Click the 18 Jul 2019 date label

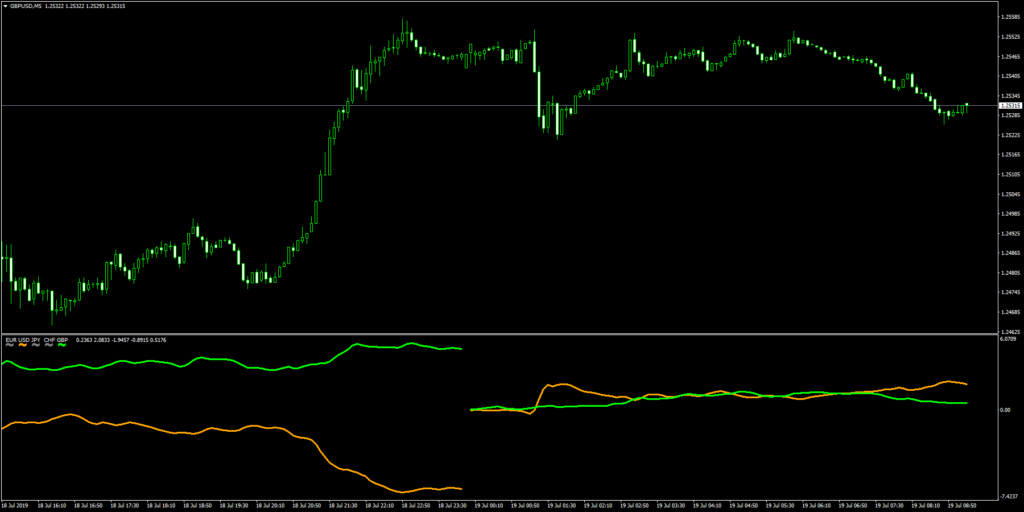(17, 505)
